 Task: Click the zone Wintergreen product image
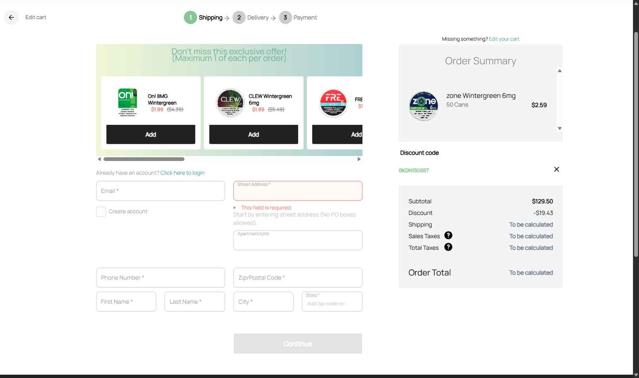pyautogui.click(x=423, y=105)
